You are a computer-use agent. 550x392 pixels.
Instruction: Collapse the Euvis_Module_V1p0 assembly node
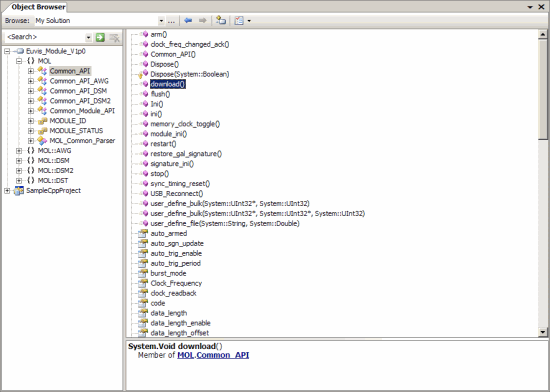click(x=7, y=52)
